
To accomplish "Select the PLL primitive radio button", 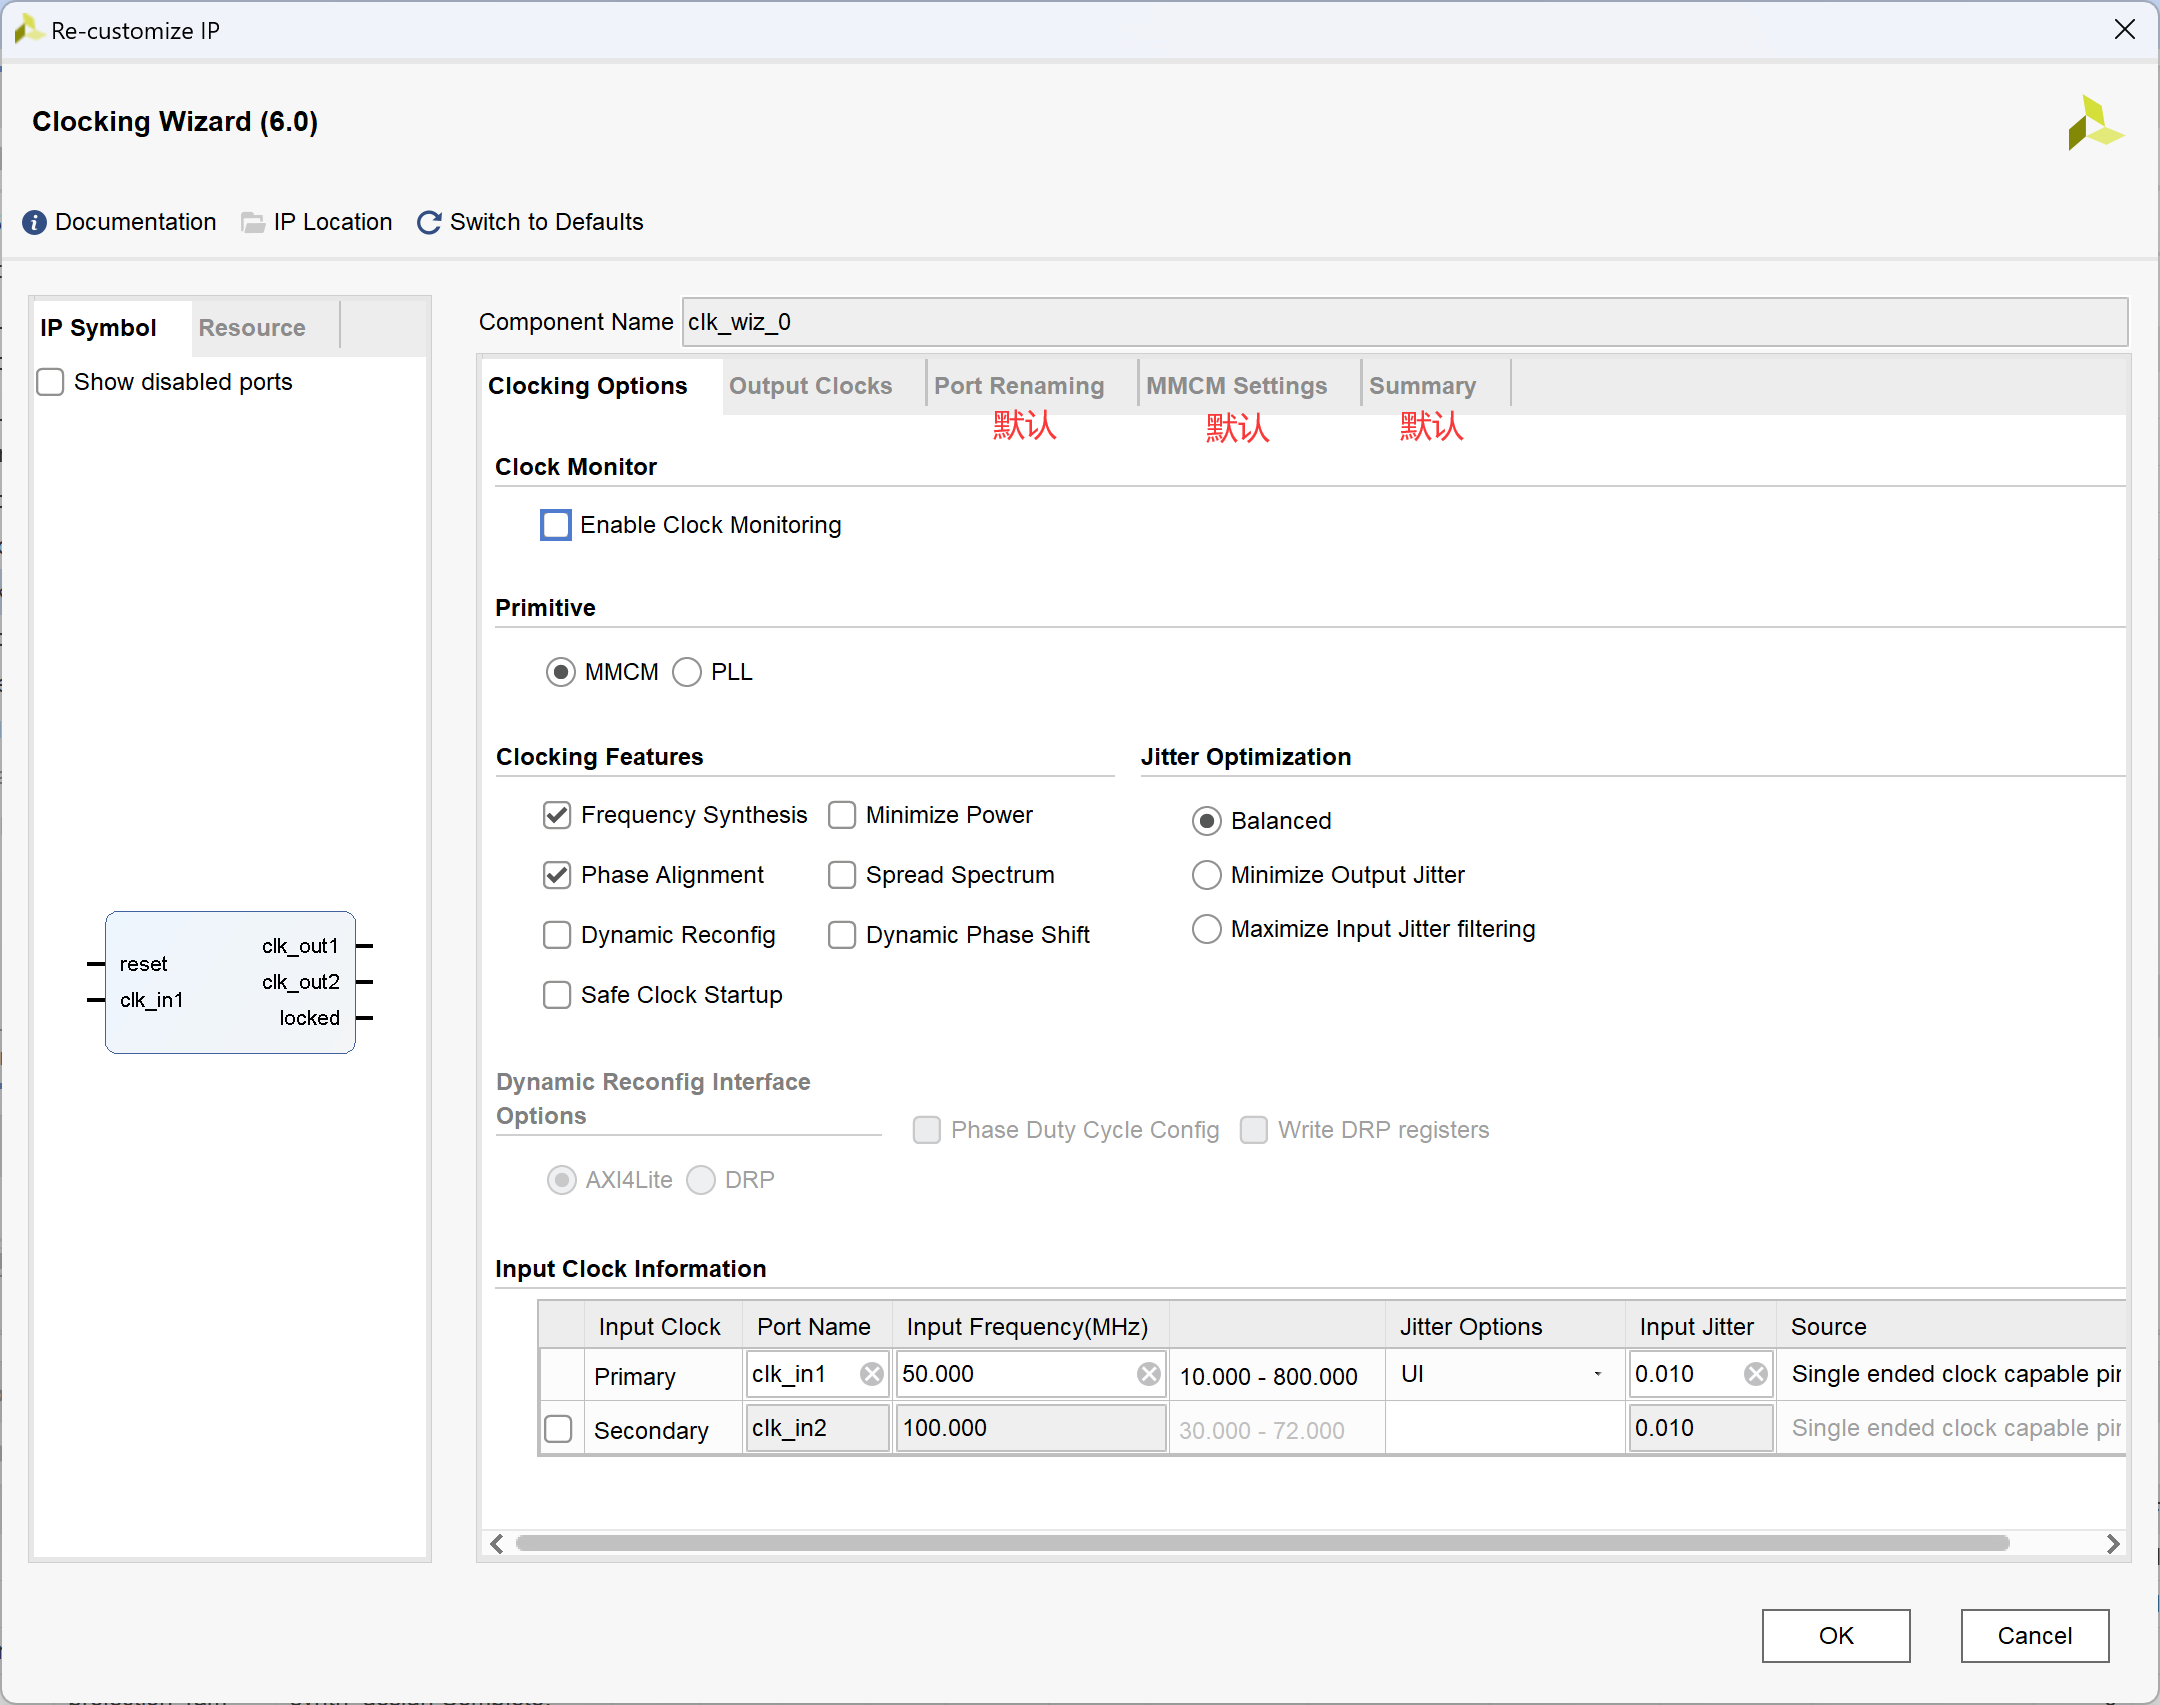I will pyautogui.click(x=687, y=672).
